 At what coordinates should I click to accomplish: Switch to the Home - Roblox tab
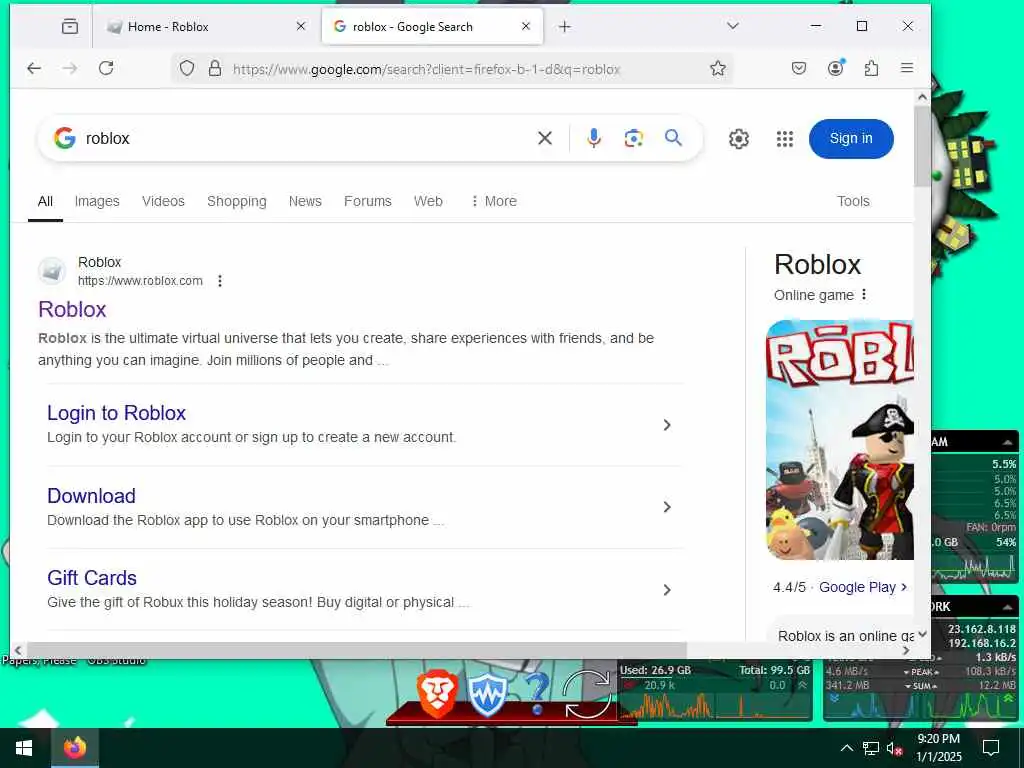pos(206,27)
